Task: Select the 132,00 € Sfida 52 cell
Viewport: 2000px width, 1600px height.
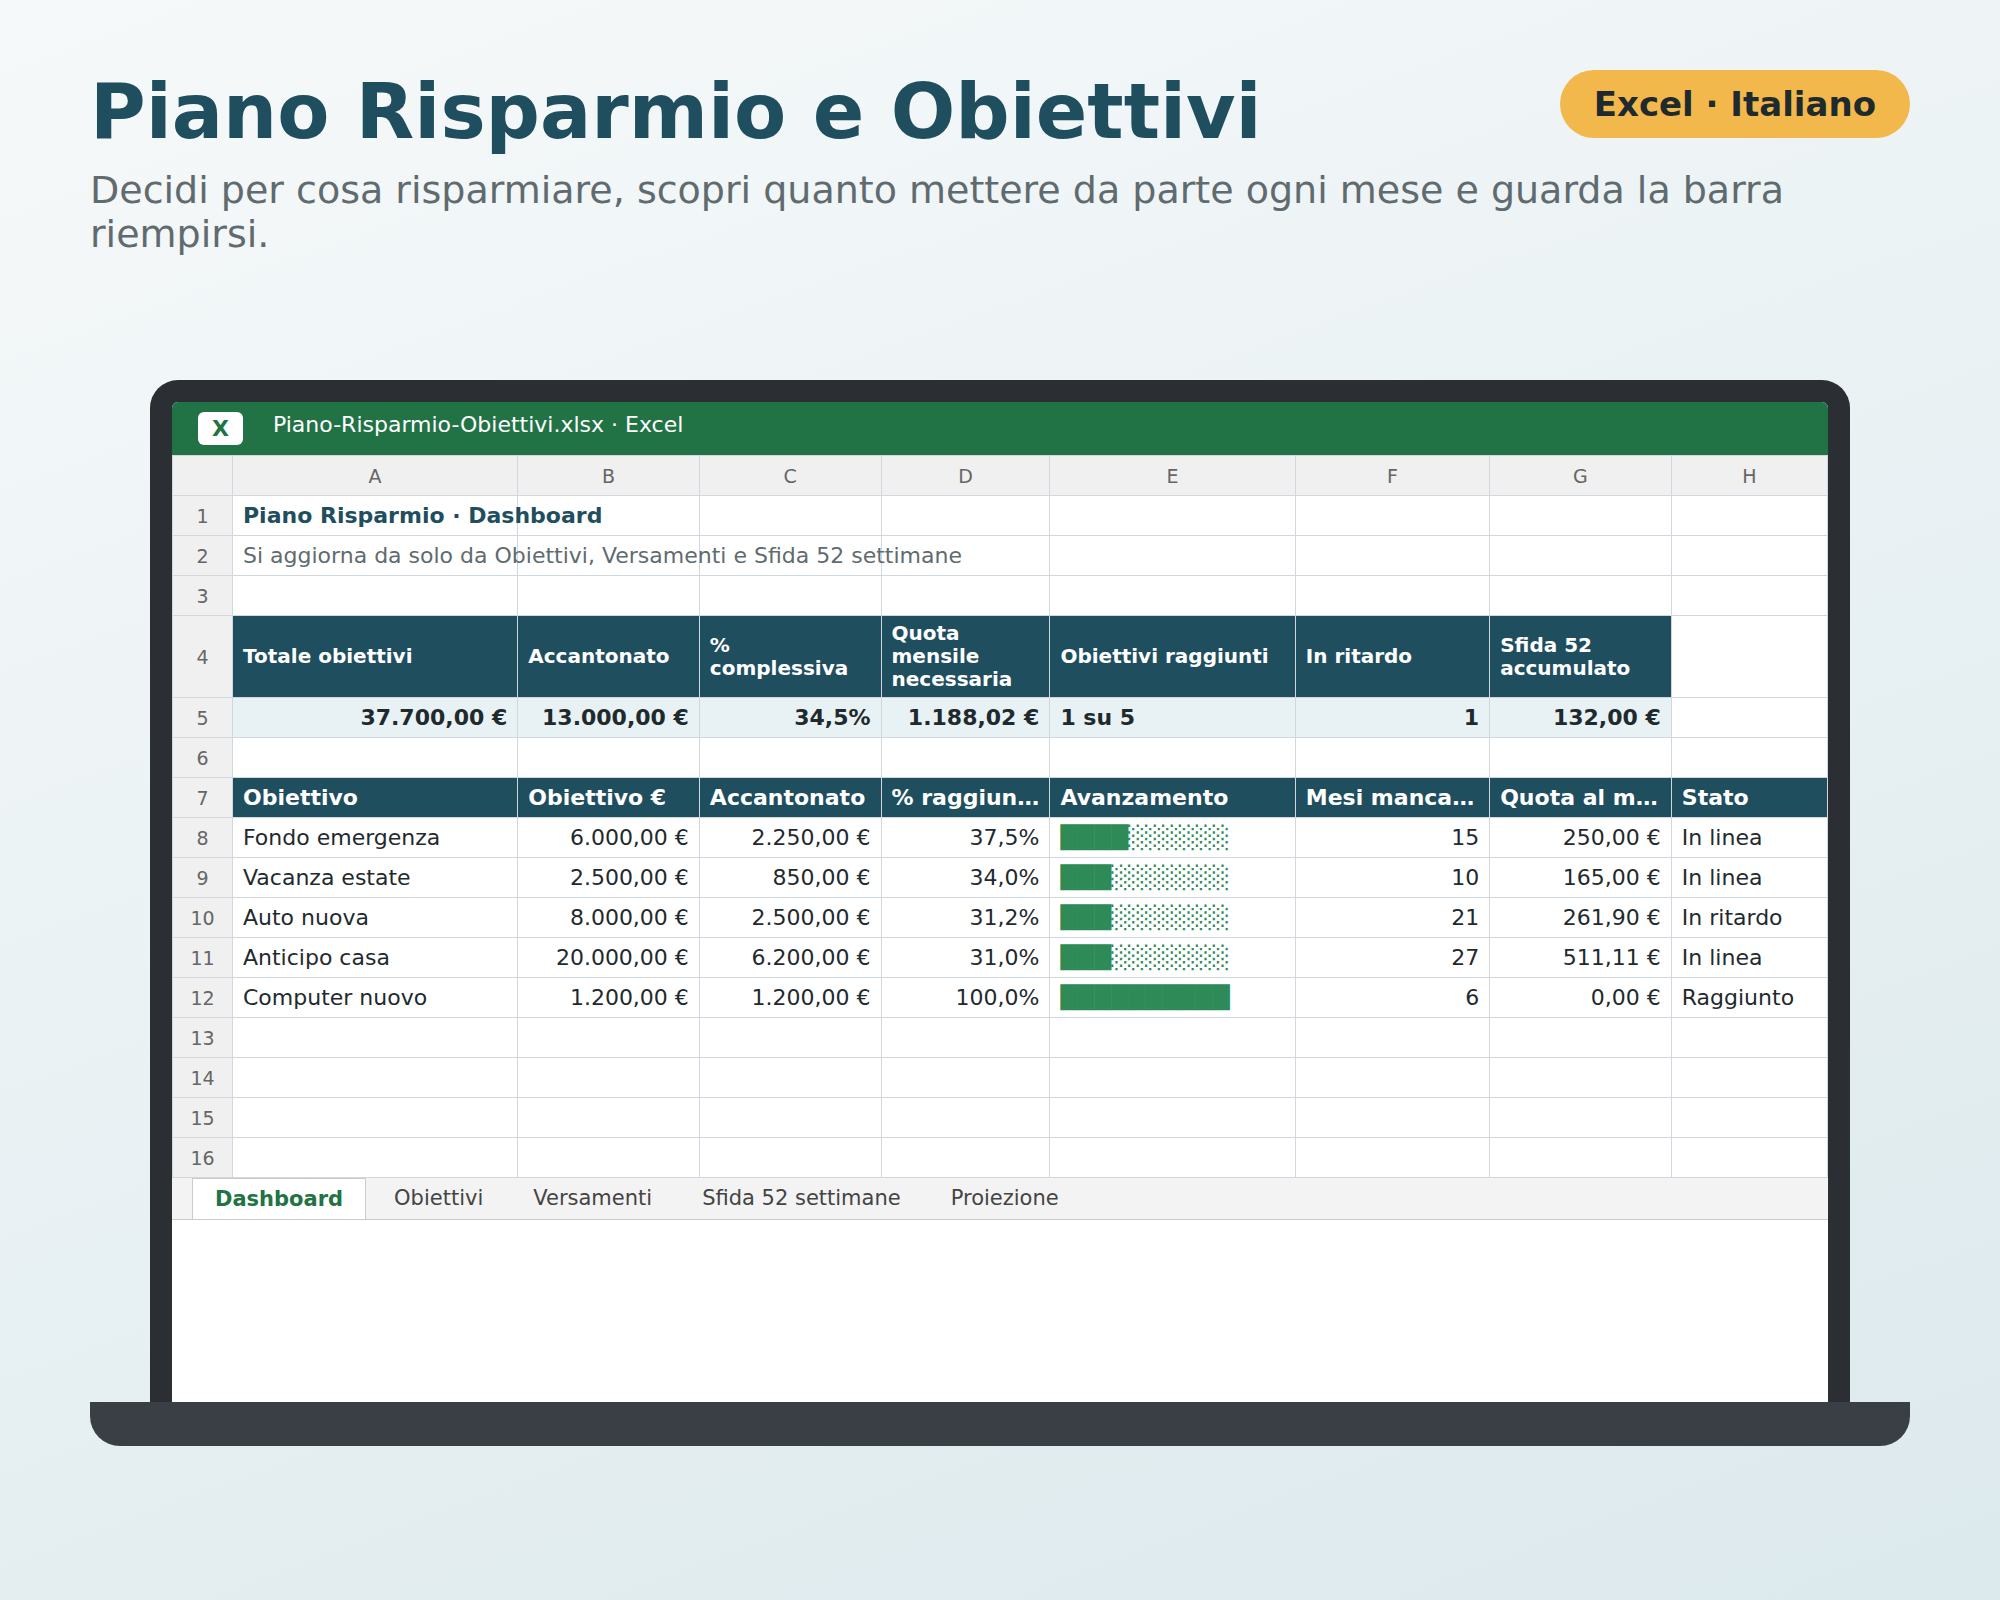Action: tap(1580, 718)
